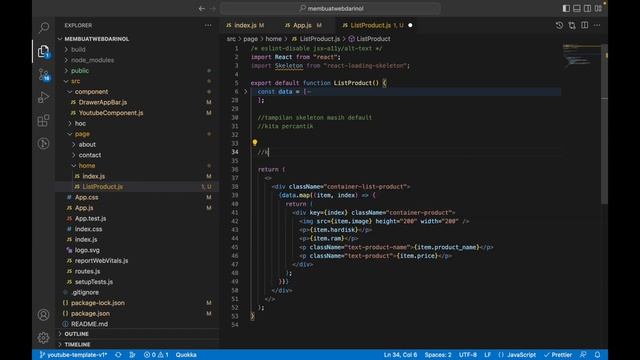Click JavaScript language mode indicator

pyautogui.click(x=517, y=355)
